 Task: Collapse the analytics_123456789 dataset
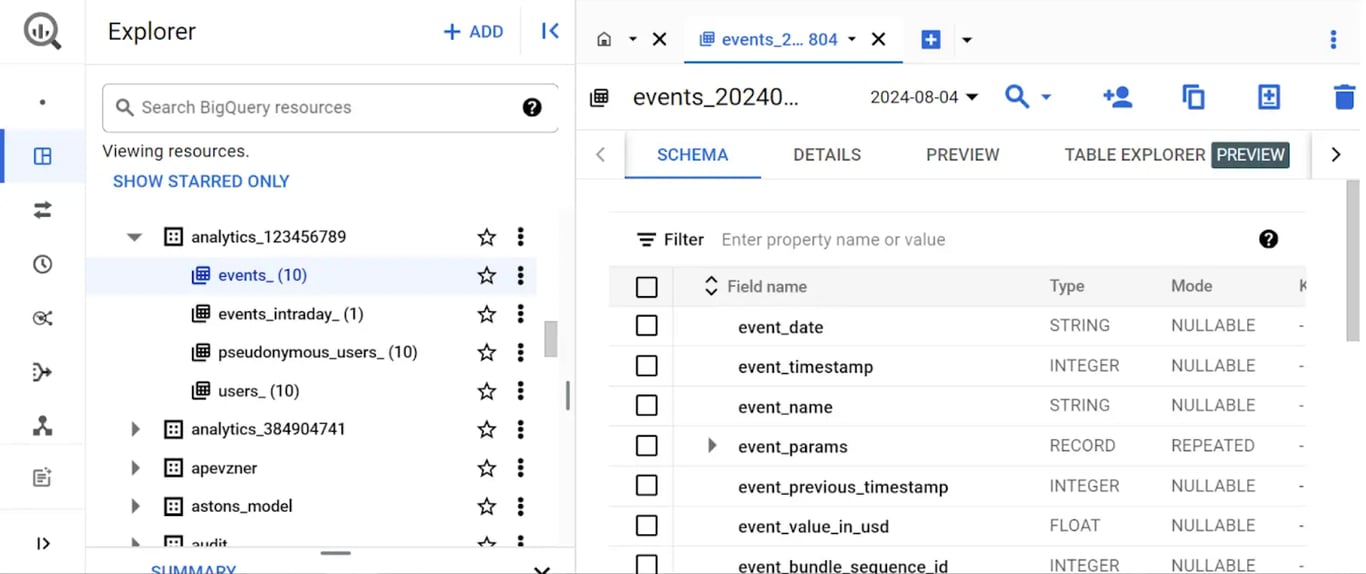pos(135,237)
